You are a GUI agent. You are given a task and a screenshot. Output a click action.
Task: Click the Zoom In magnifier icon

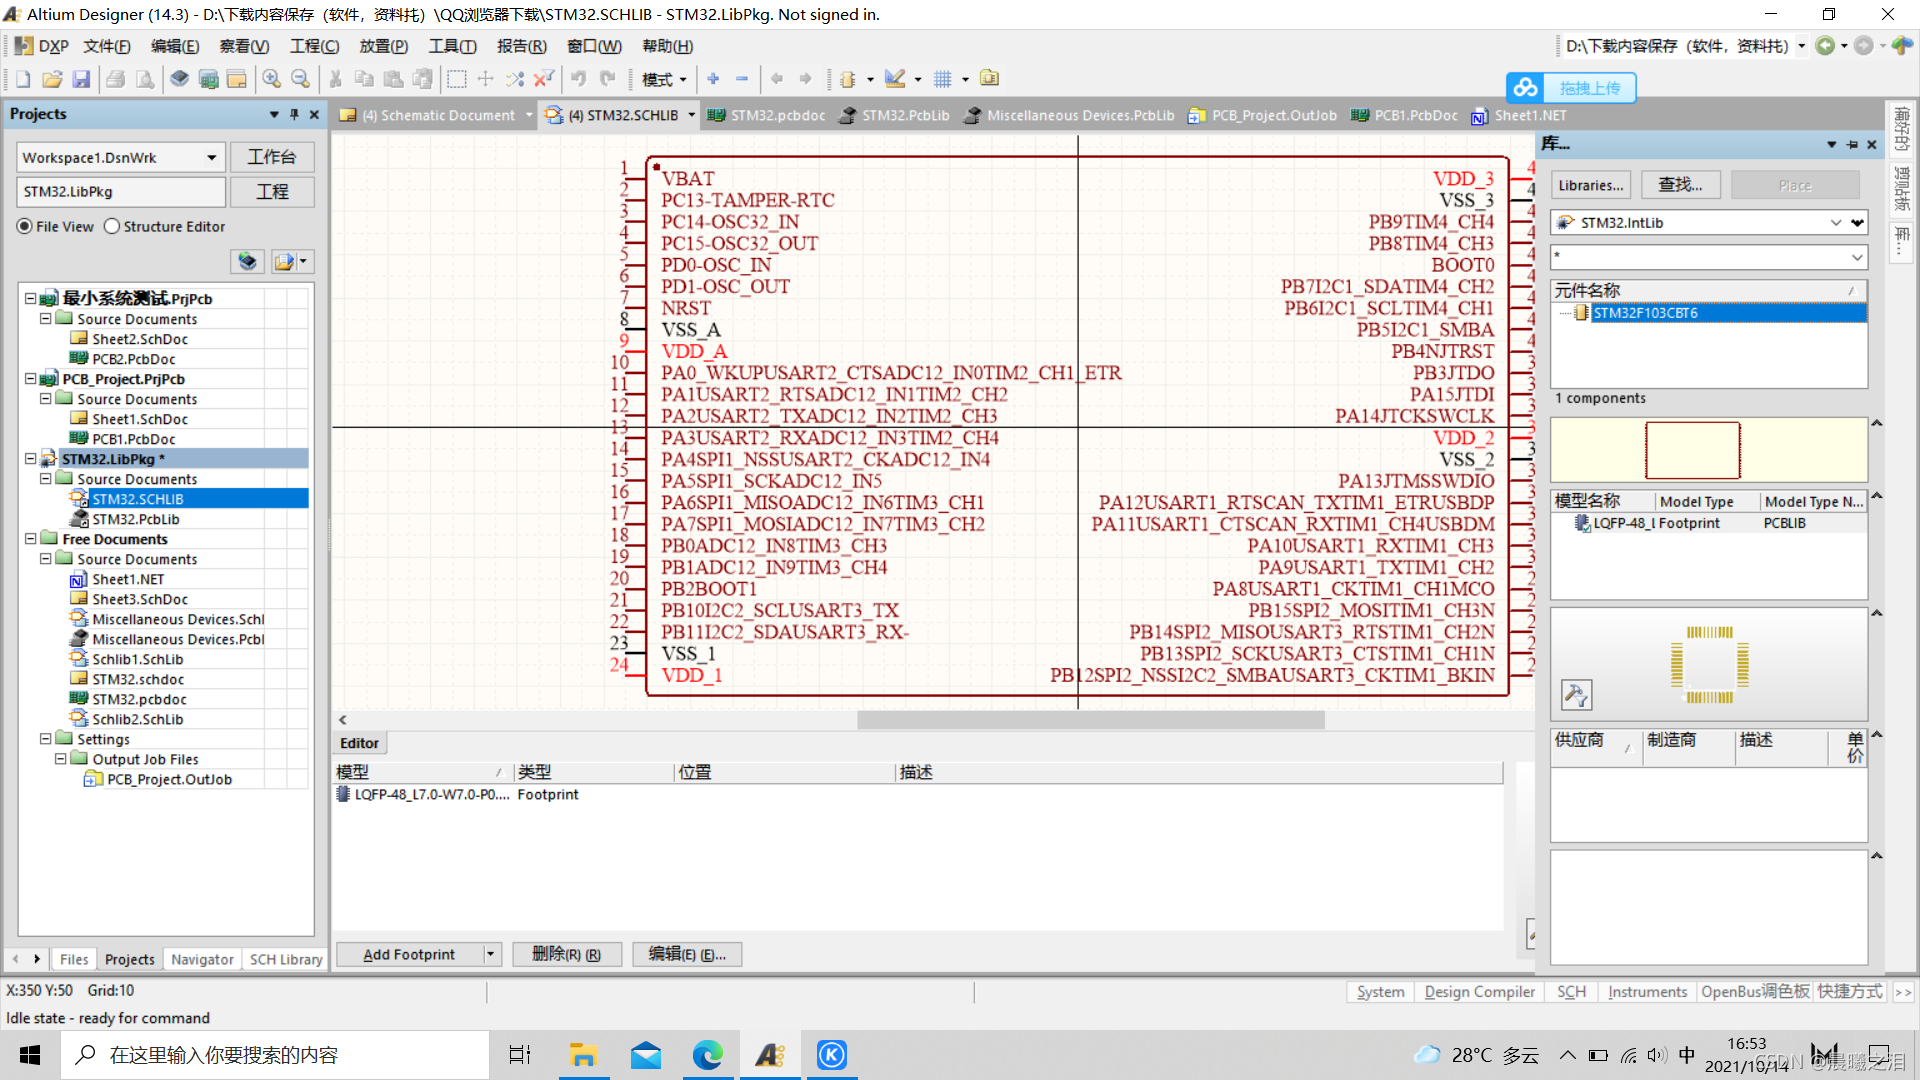tap(271, 79)
